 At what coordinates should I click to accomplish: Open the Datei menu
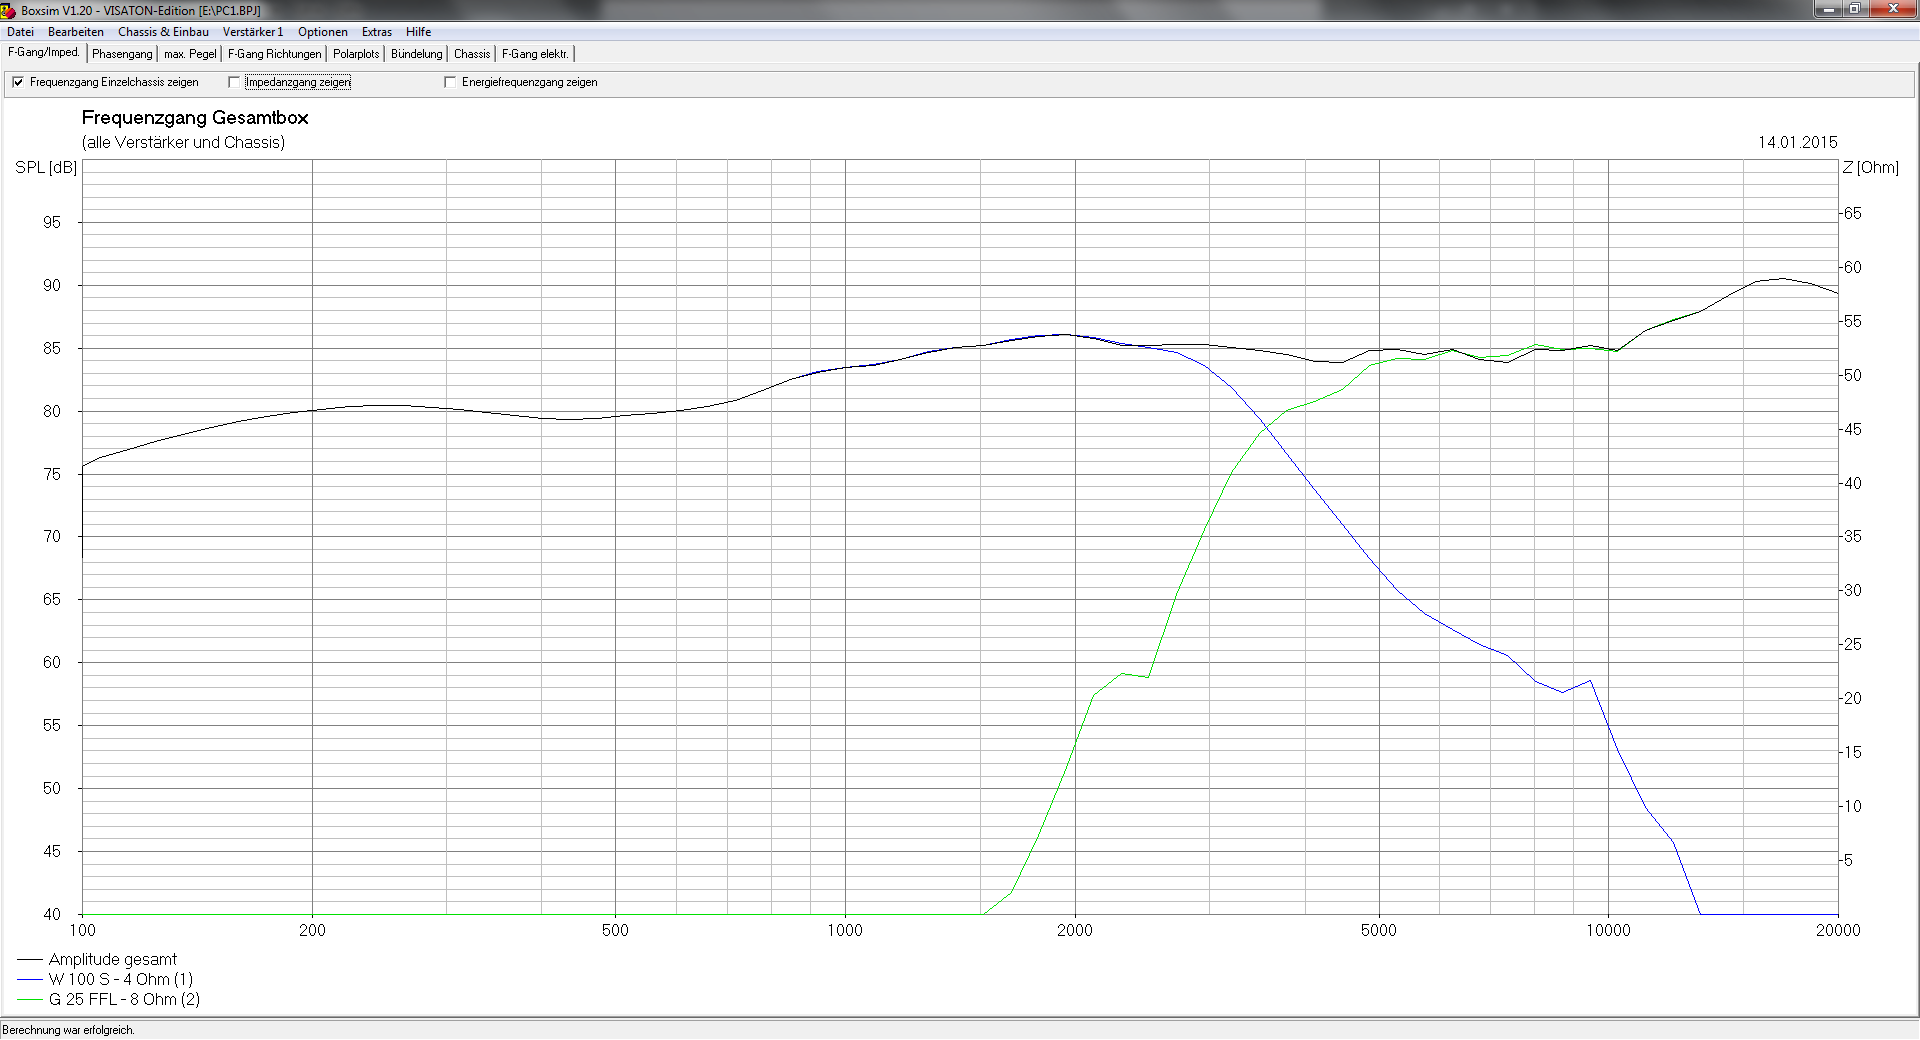click(20, 32)
